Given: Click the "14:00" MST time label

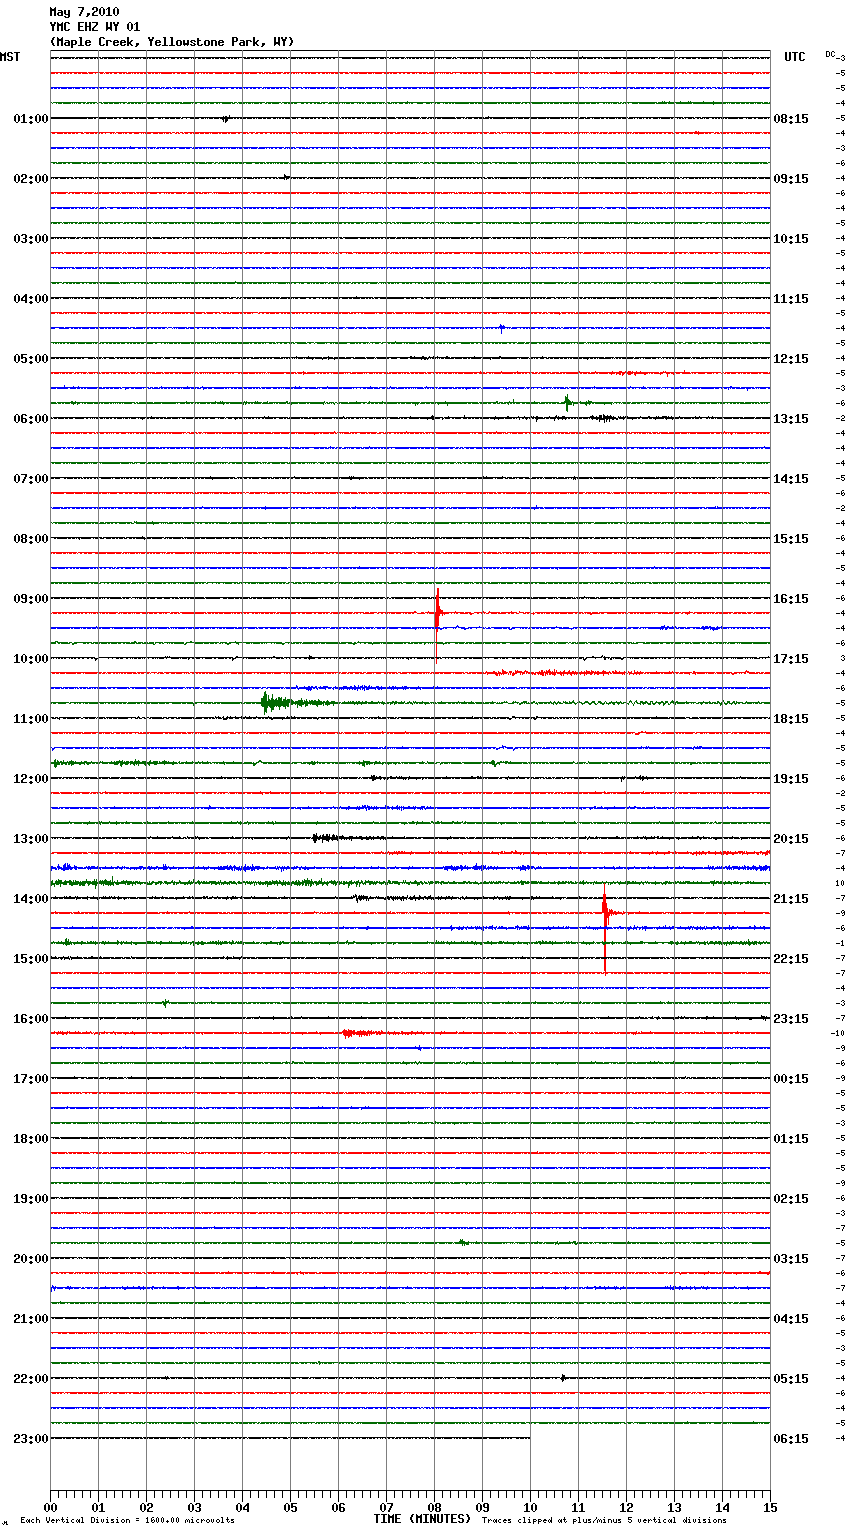Looking at the screenshot, I should tap(31, 899).
